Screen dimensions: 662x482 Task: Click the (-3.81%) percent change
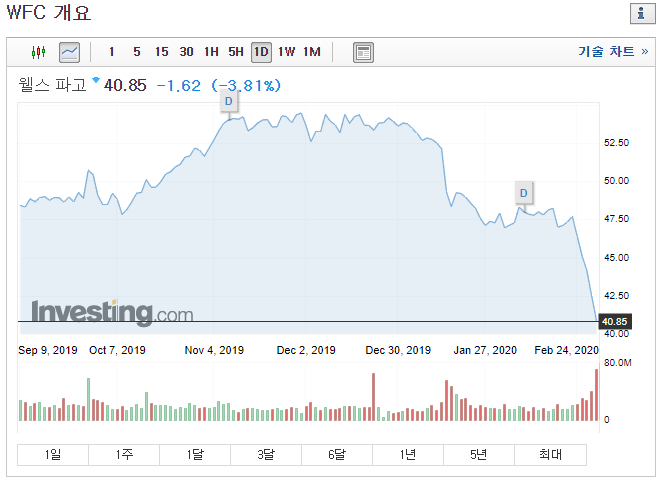(246, 86)
